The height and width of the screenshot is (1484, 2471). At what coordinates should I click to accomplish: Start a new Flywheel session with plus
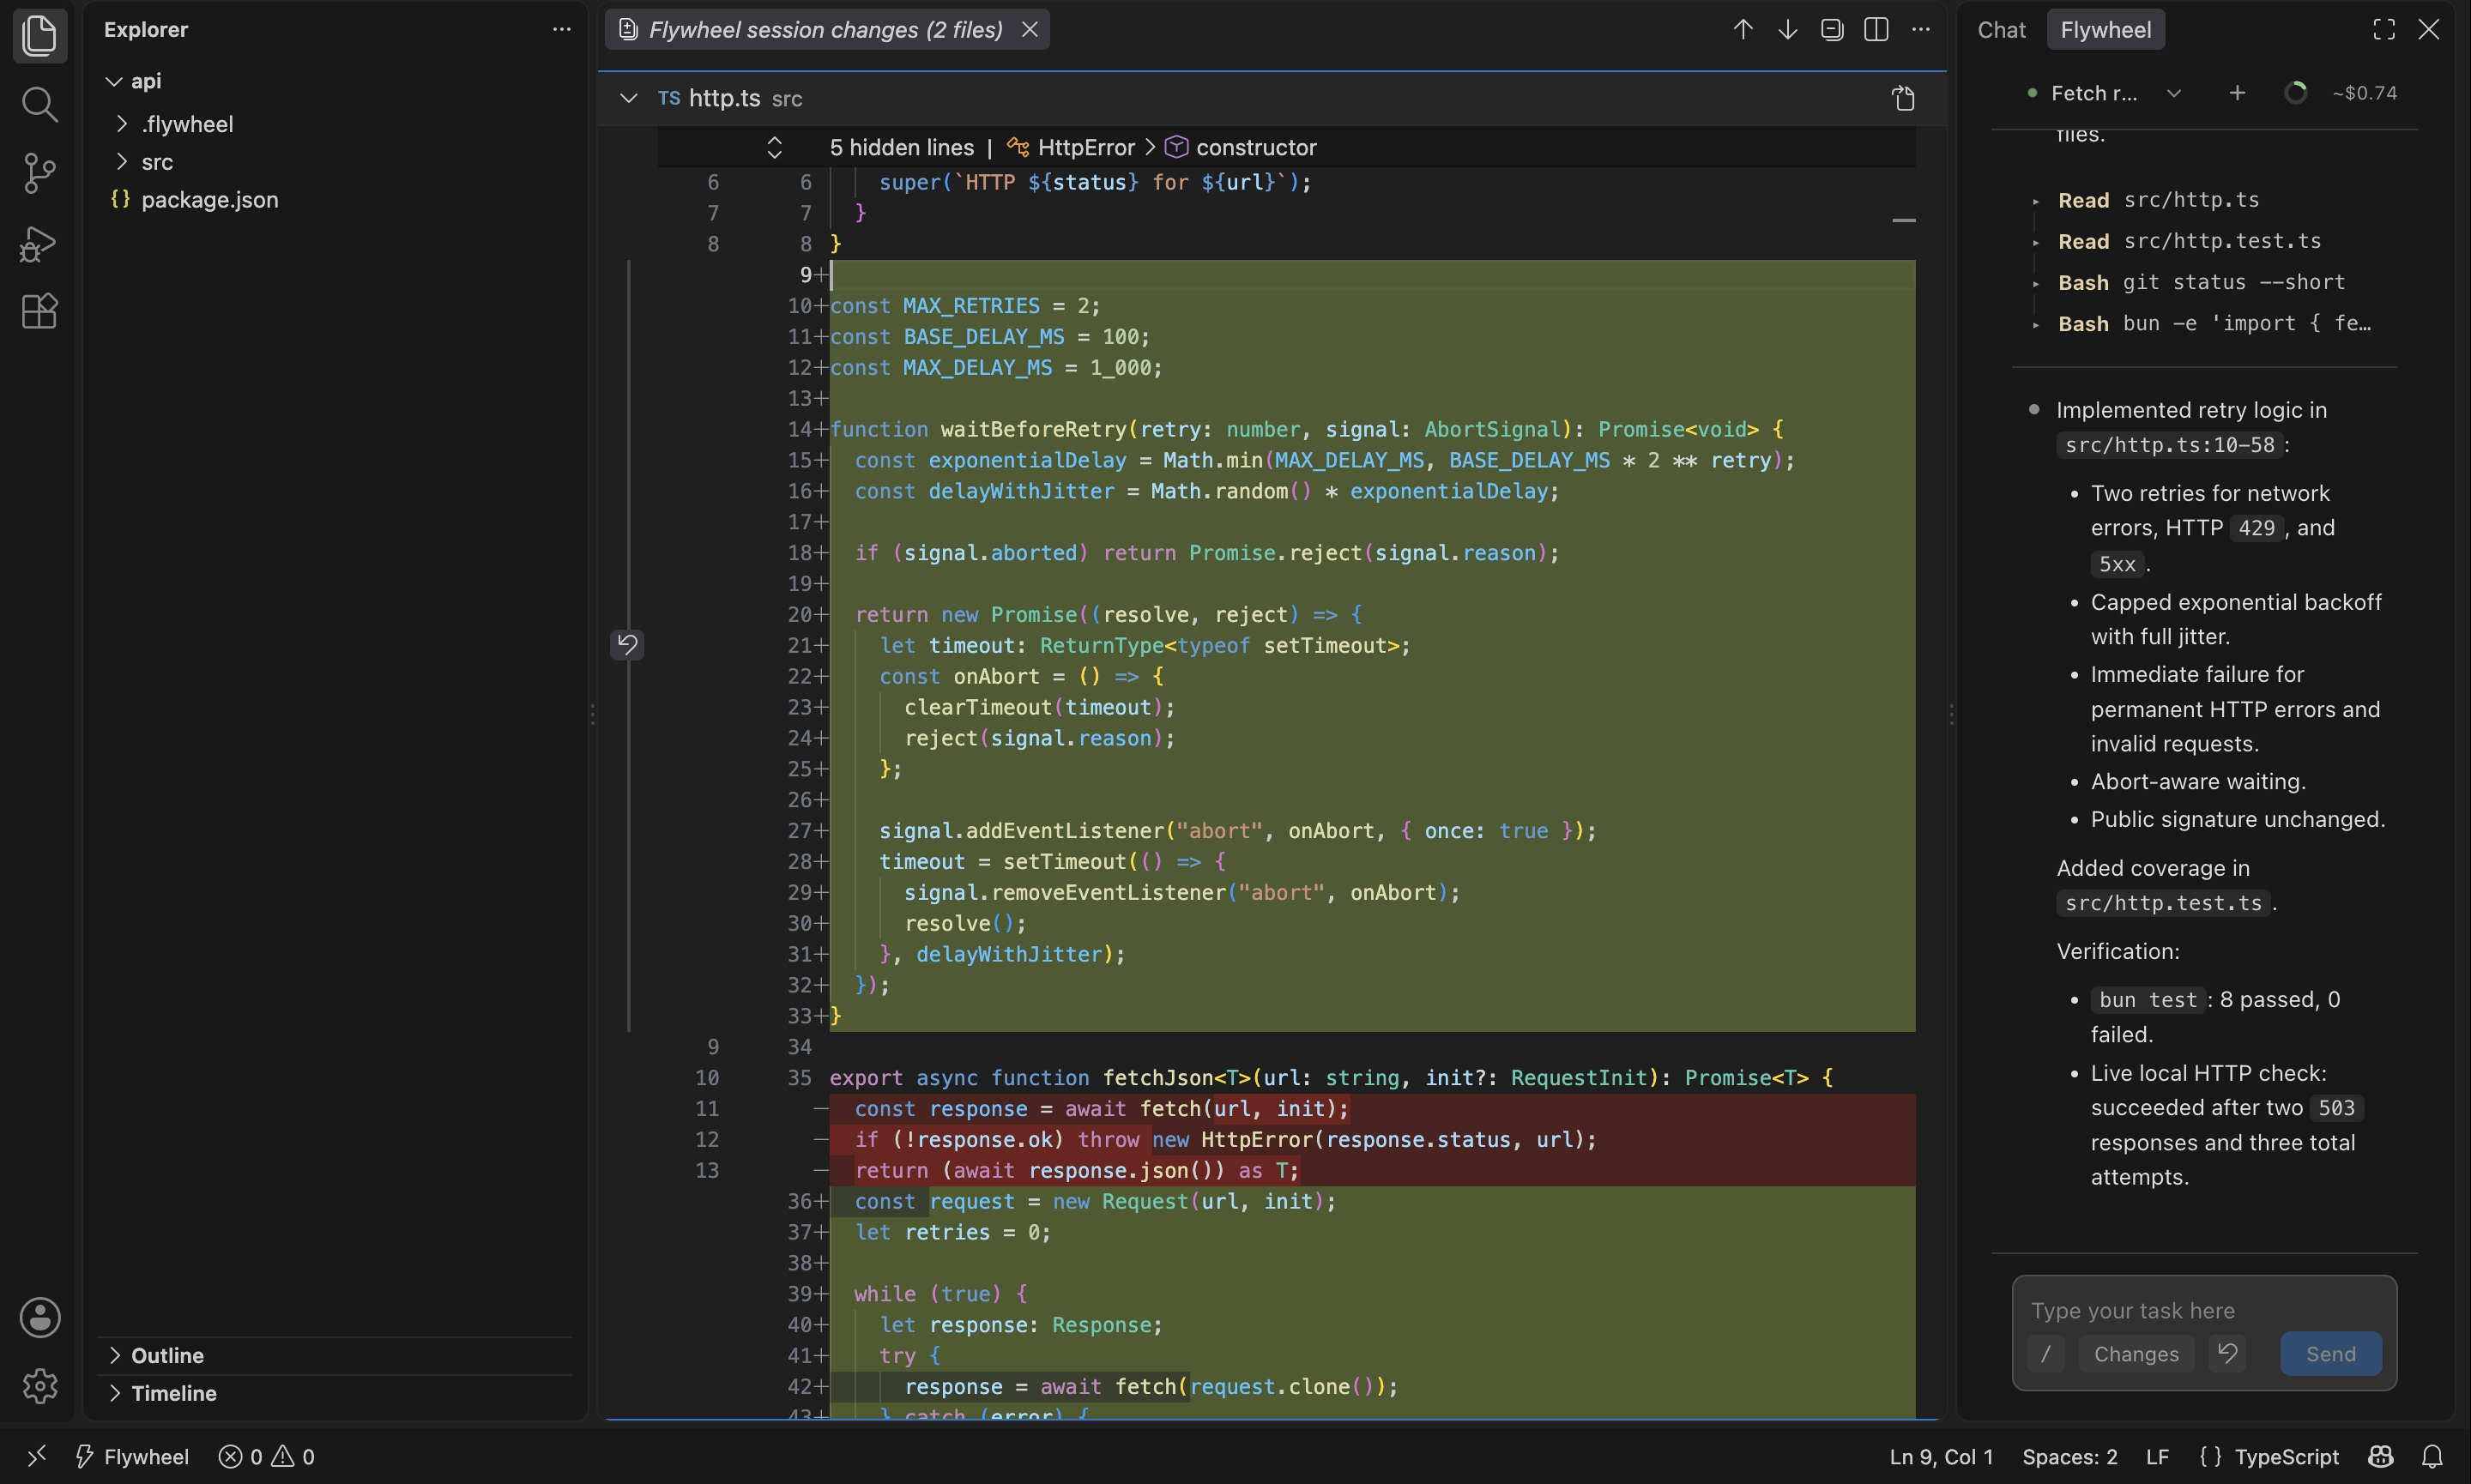pyautogui.click(x=2237, y=93)
